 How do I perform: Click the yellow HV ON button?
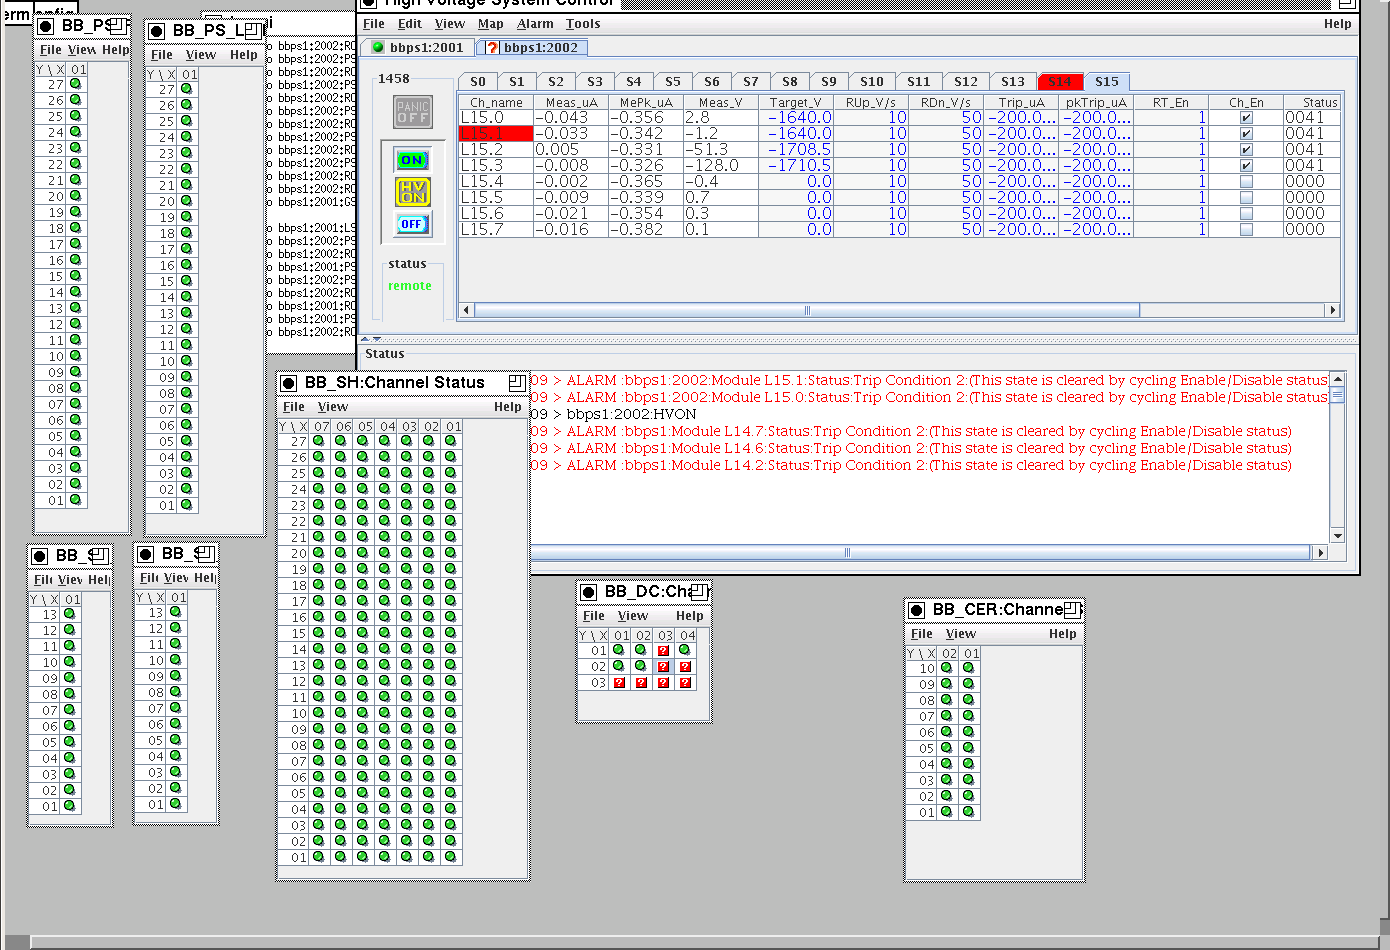click(x=412, y=192)
